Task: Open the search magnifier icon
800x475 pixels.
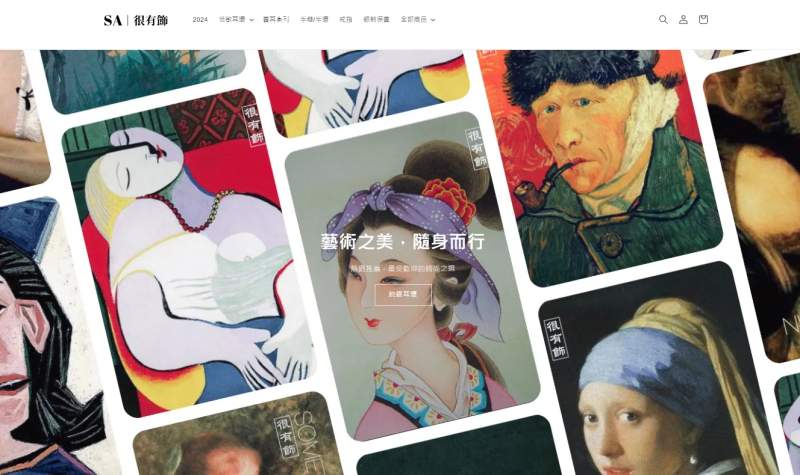Action: pos(663,19)
